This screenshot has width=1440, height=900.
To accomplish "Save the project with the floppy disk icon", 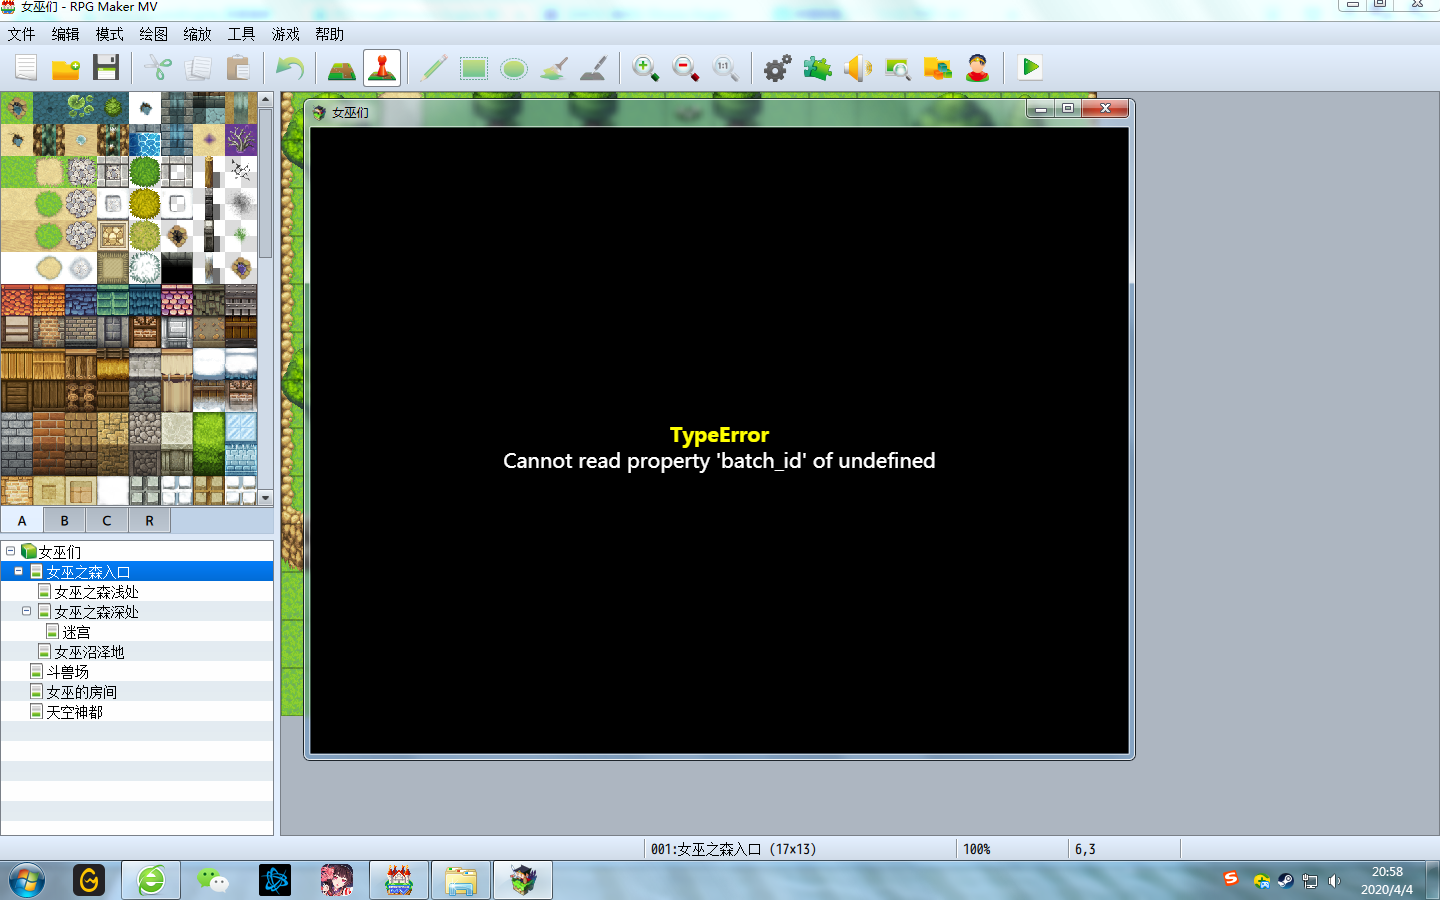I will pos(106,68).
